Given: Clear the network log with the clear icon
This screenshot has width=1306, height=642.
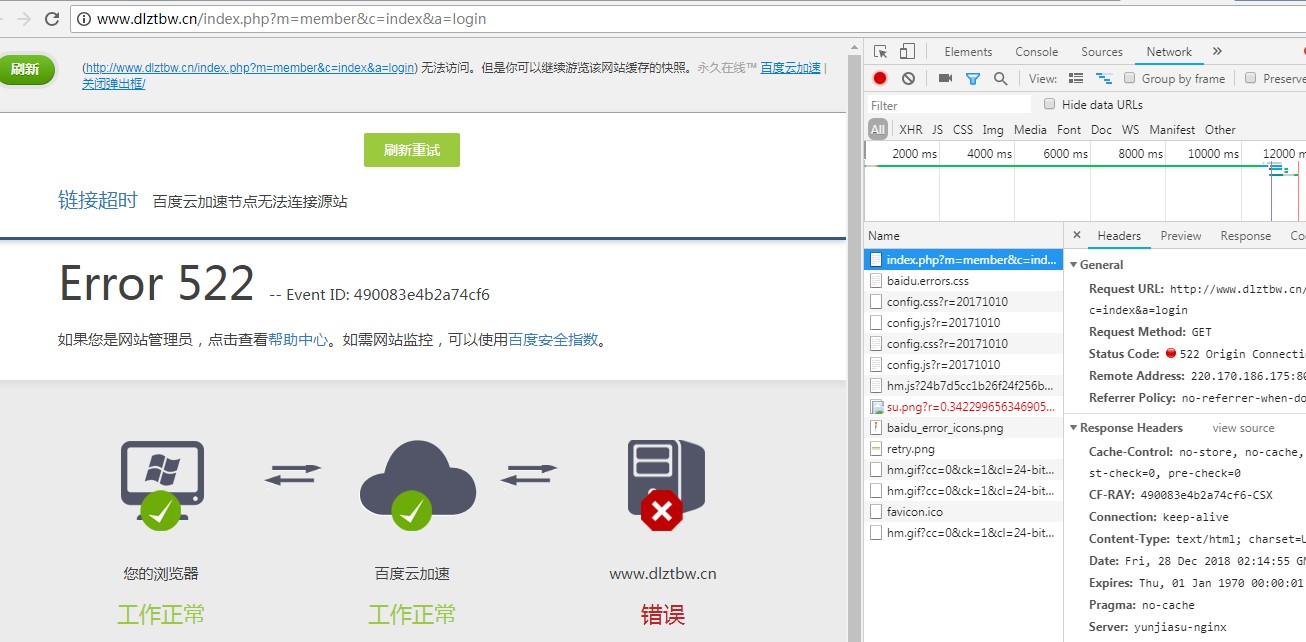Looking at the screenshot, I should coord(908,78).
